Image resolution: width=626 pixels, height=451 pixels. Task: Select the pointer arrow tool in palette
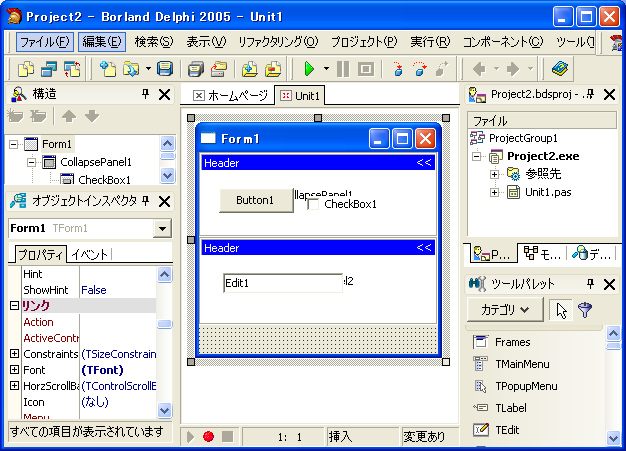(561, 310)
